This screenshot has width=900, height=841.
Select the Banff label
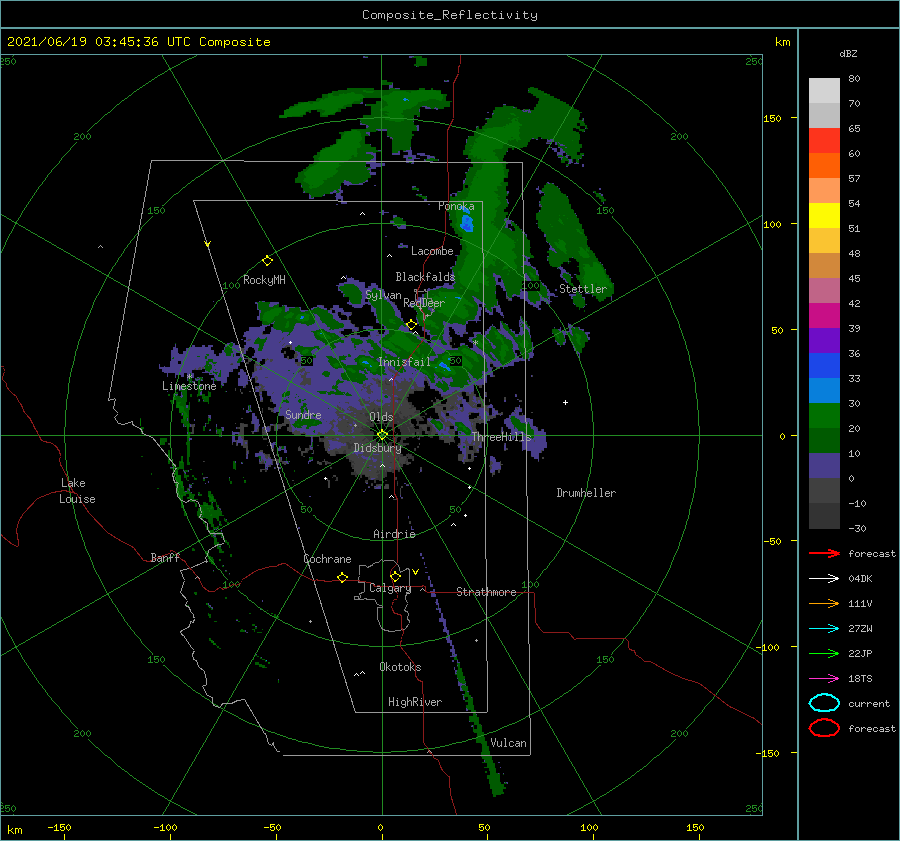[x=165, y=557]
